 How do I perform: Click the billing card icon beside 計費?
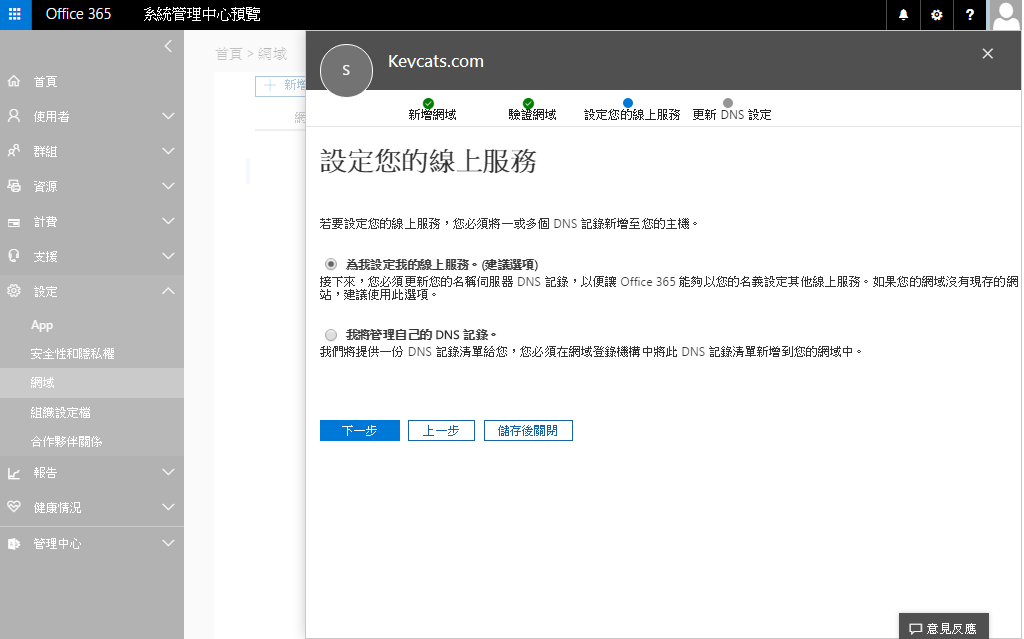click(14, 222)
